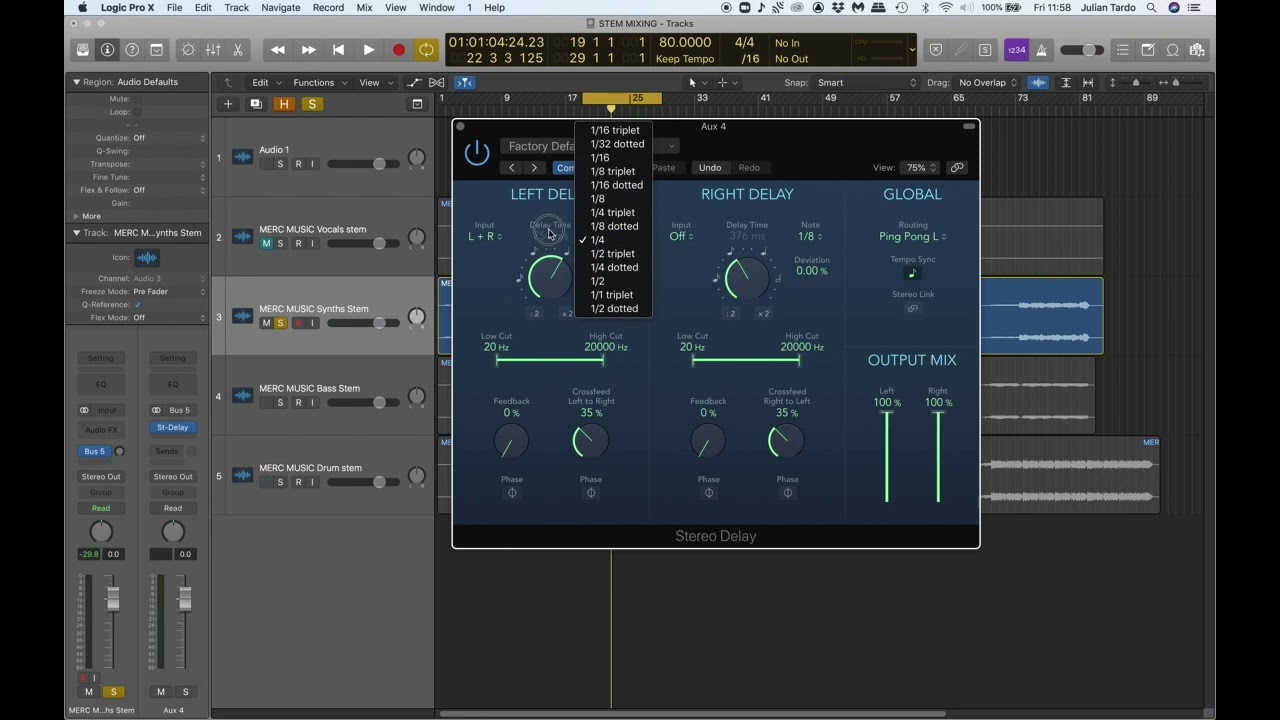The height and width of the screenshot is (720, 1280).
Task: Toggle the Catch Playhead button
Action: point(465,83)
